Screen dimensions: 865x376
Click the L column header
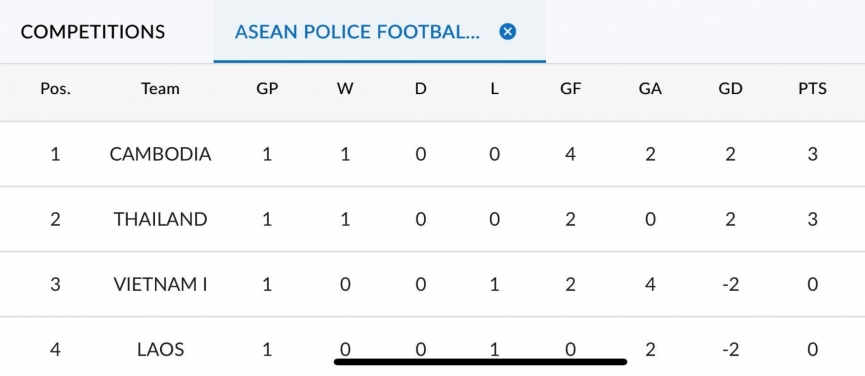coord(494,88)
